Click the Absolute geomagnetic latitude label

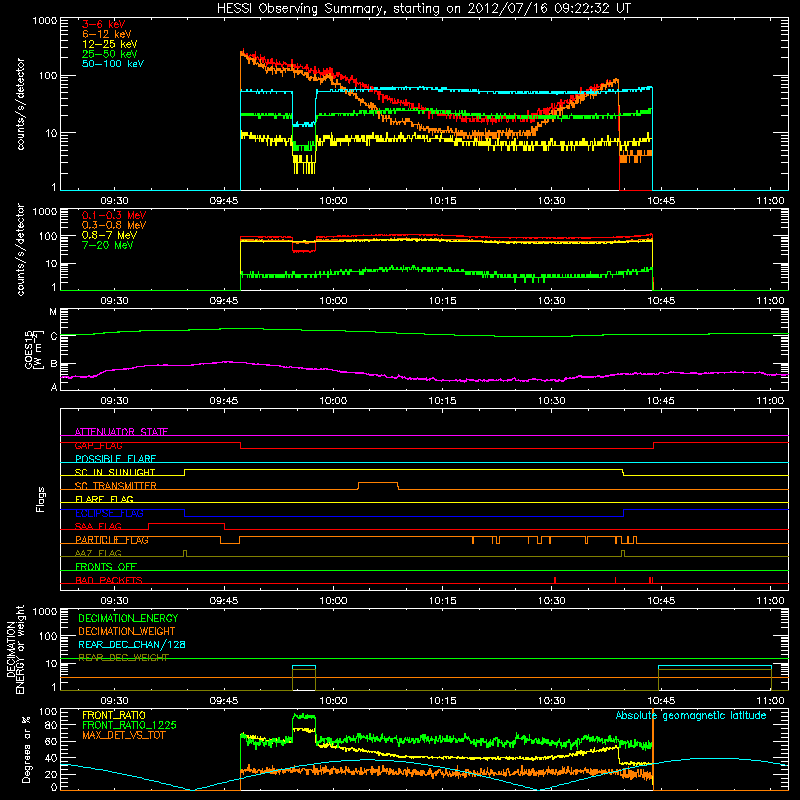[x=691, y=715]
